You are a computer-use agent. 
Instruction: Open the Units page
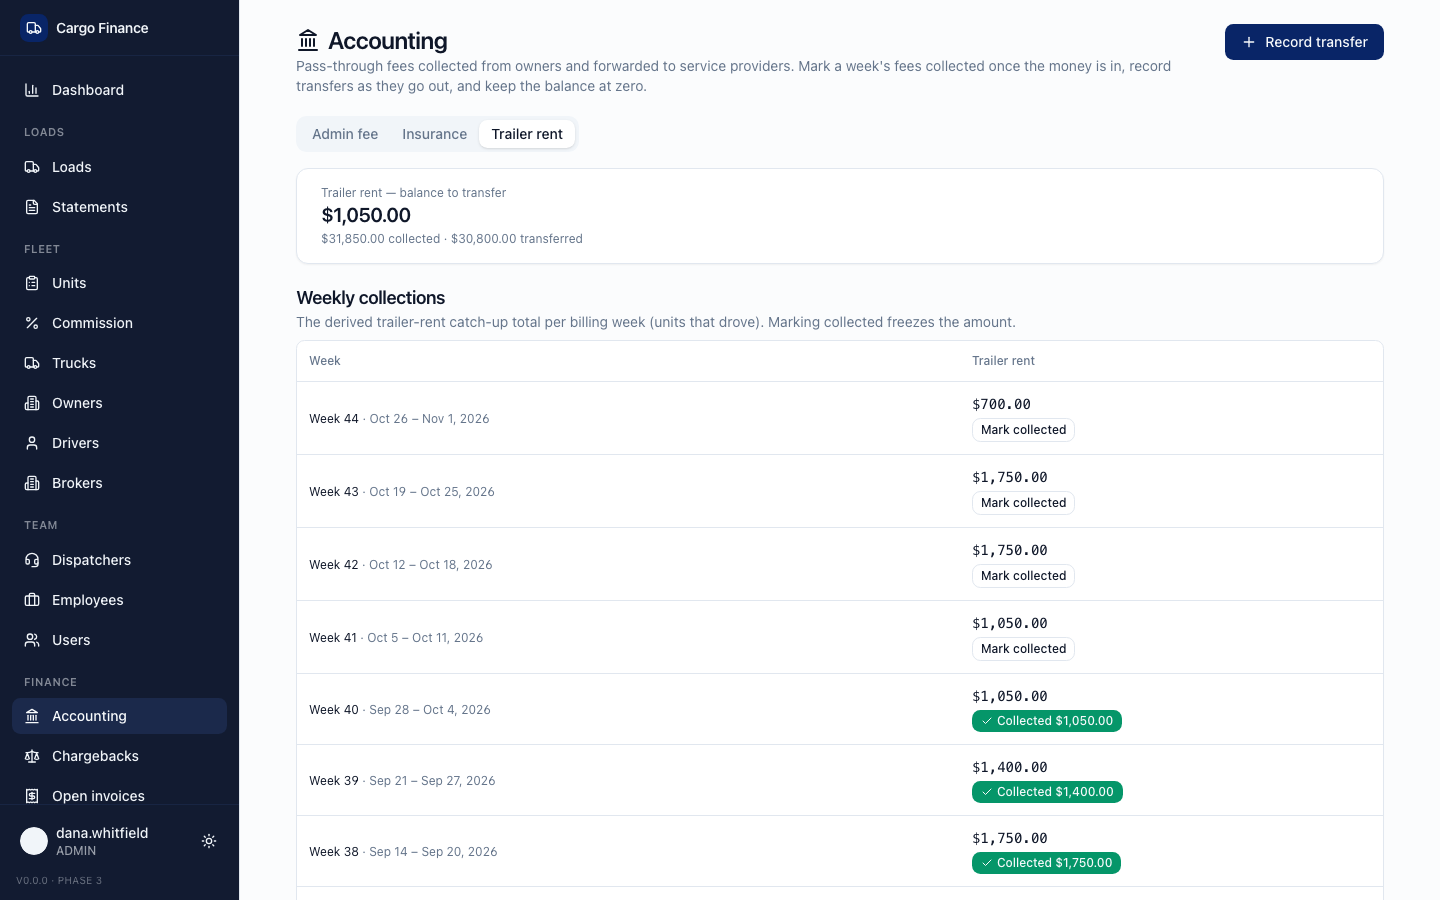pyautogui.click(x=119, y=283)
